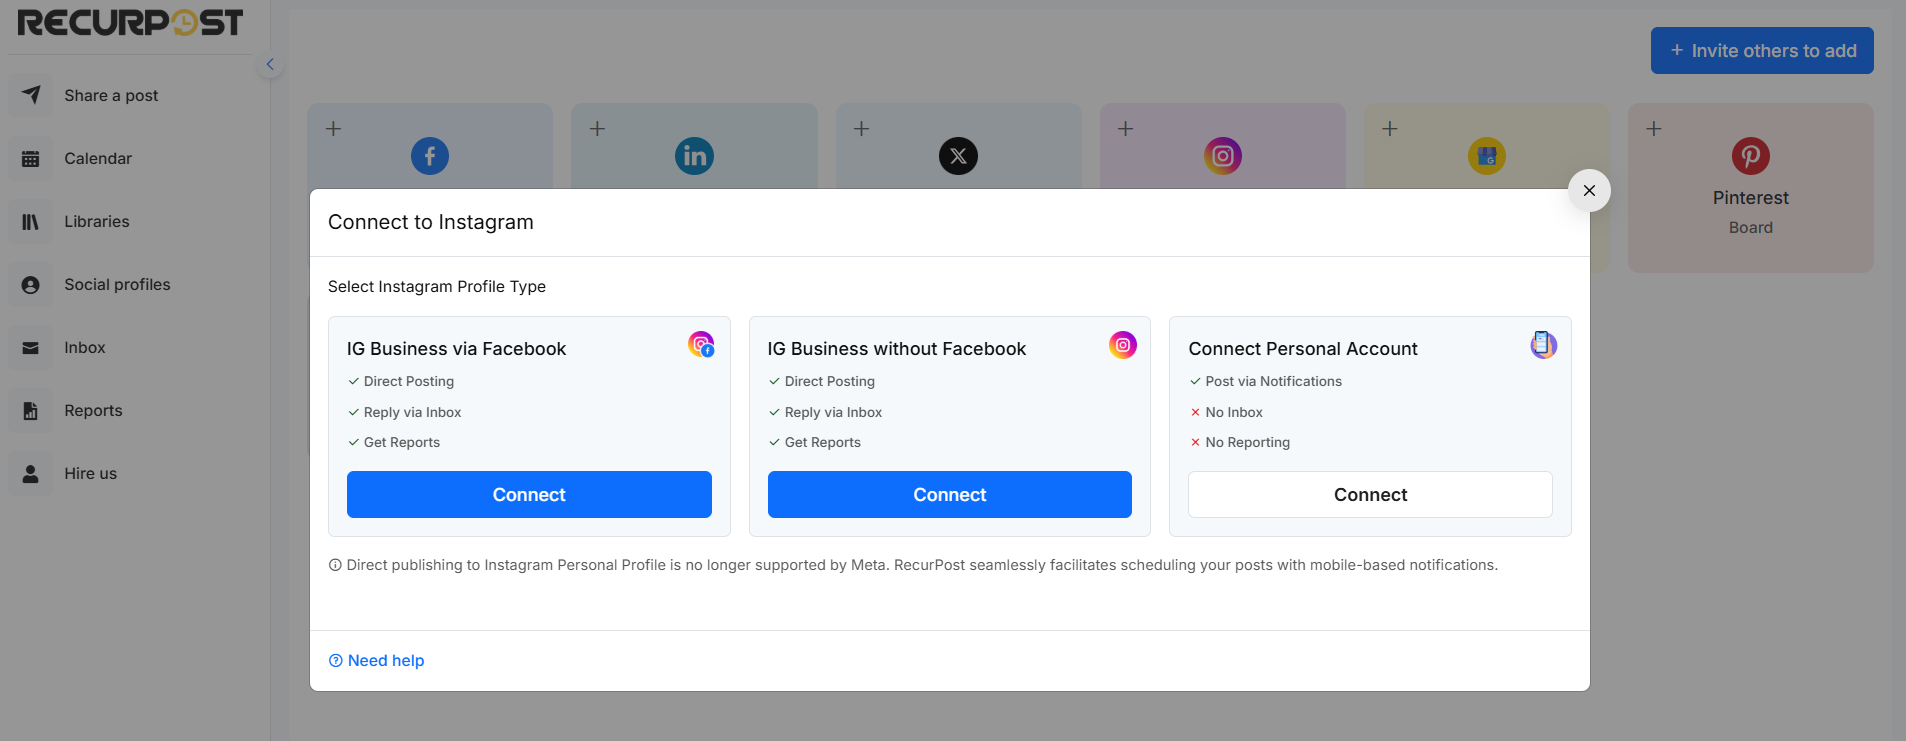The width and height of the screenshot is (1906, 741).
Task: Click 'Connect to Instagram' dialog title
Action: (x=431, y=222)
